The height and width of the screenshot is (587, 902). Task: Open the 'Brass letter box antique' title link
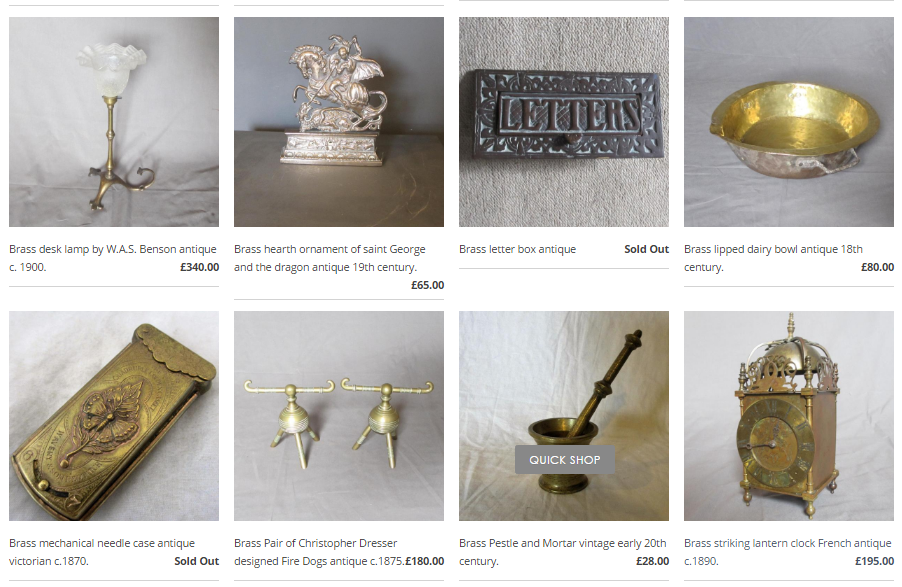517,249
